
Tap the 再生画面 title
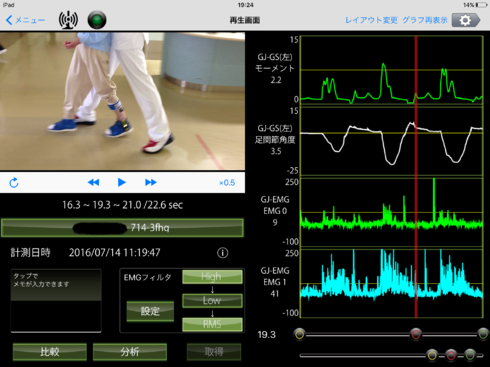click(245, 20)
